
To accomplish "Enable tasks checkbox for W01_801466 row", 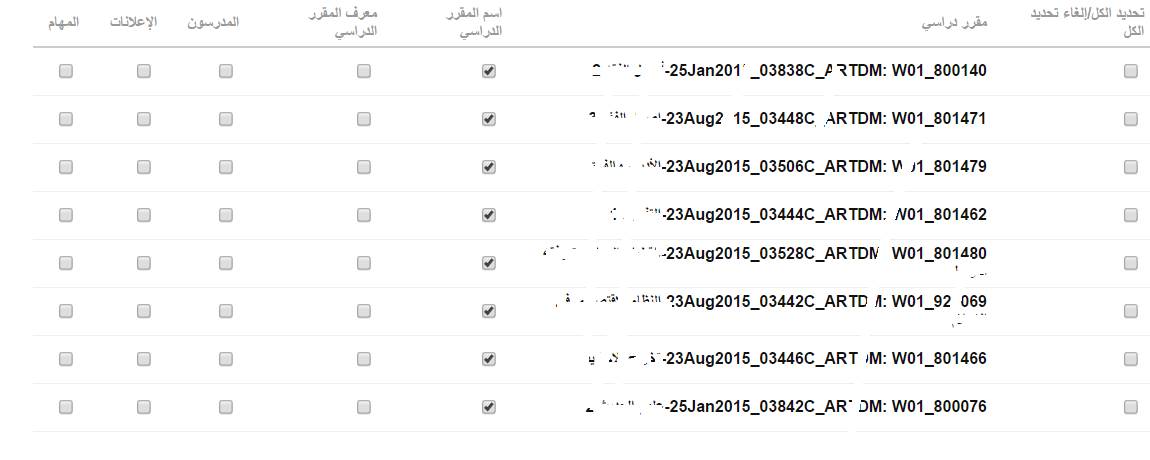I will [66, 359].
